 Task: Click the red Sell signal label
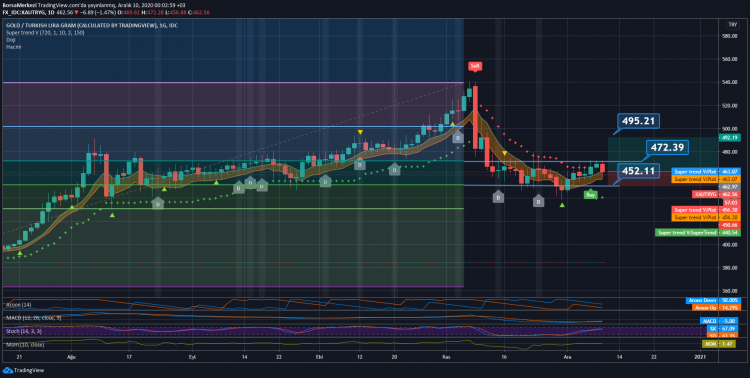[474, 66]
